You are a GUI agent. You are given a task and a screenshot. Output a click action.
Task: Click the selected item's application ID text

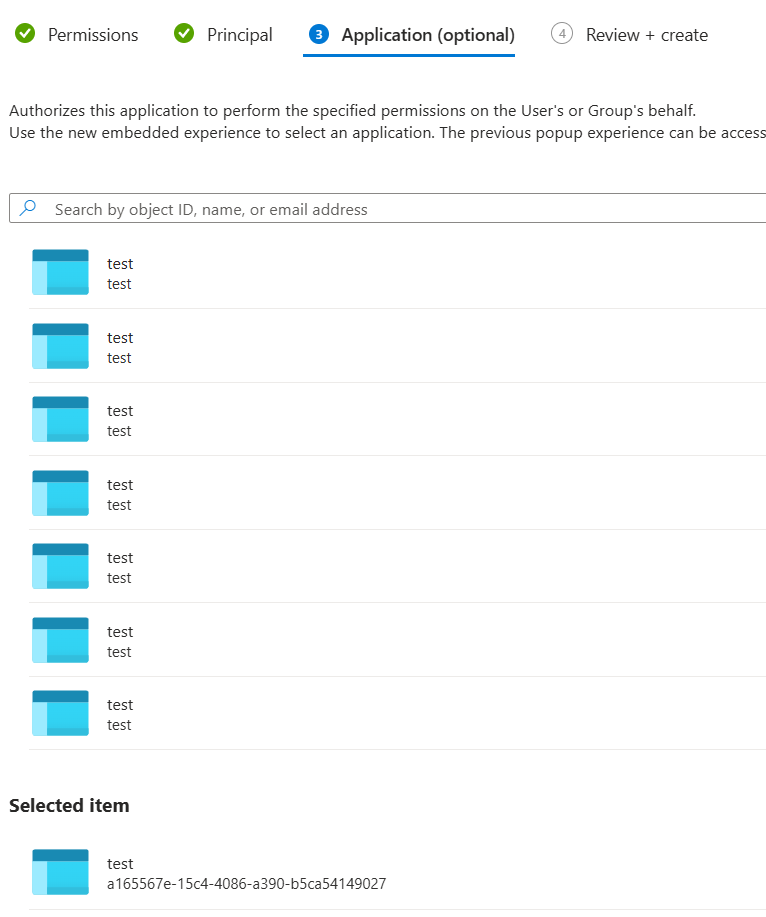pos(246,884)
